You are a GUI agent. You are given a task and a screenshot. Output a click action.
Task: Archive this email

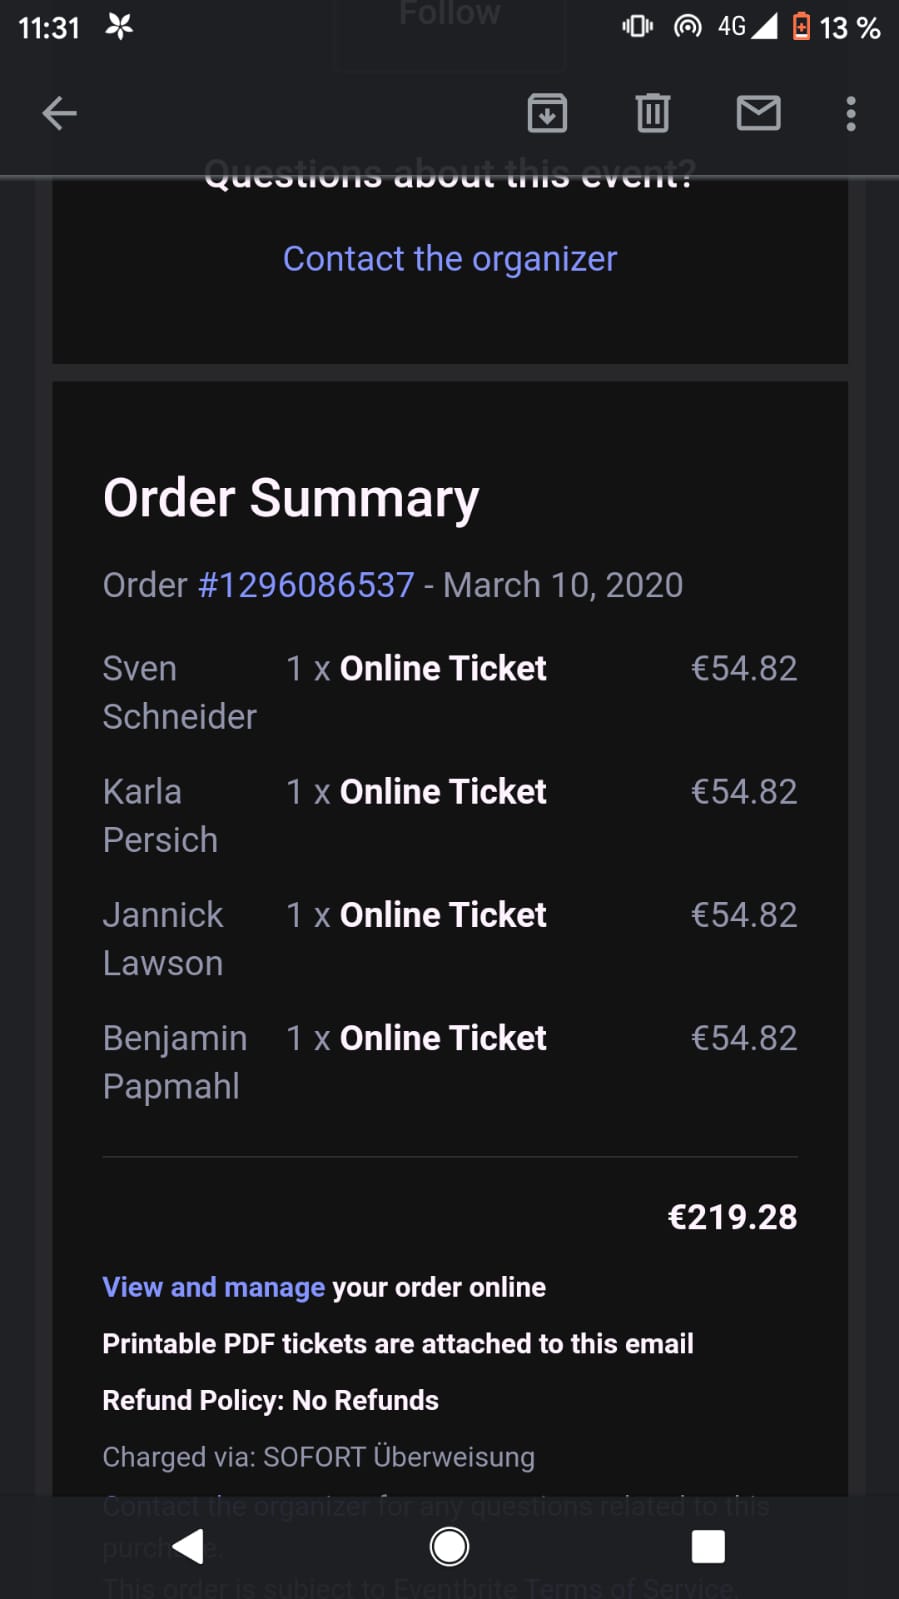(547, 113)
